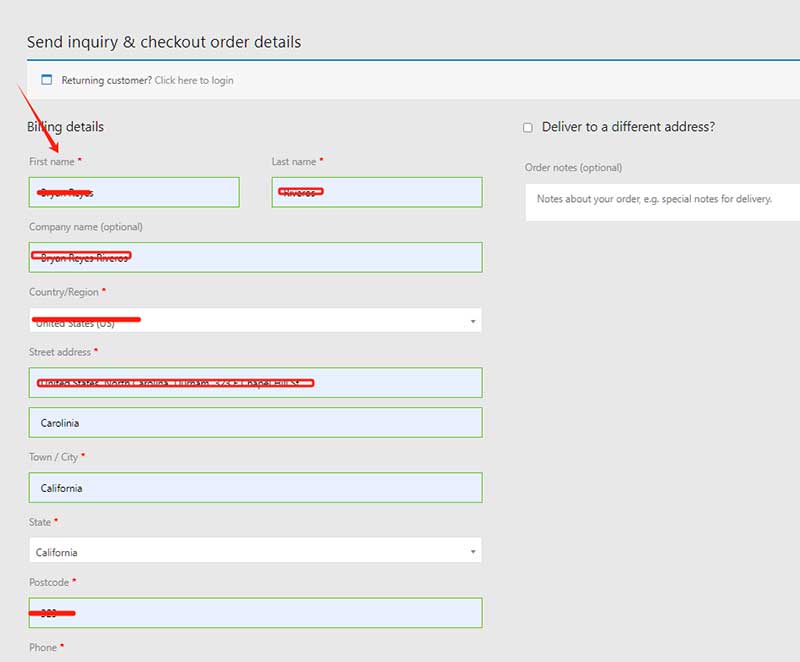Screen dimensions: 800x662
Task: Click the State dropdown arrow
Action: point(472,552)
